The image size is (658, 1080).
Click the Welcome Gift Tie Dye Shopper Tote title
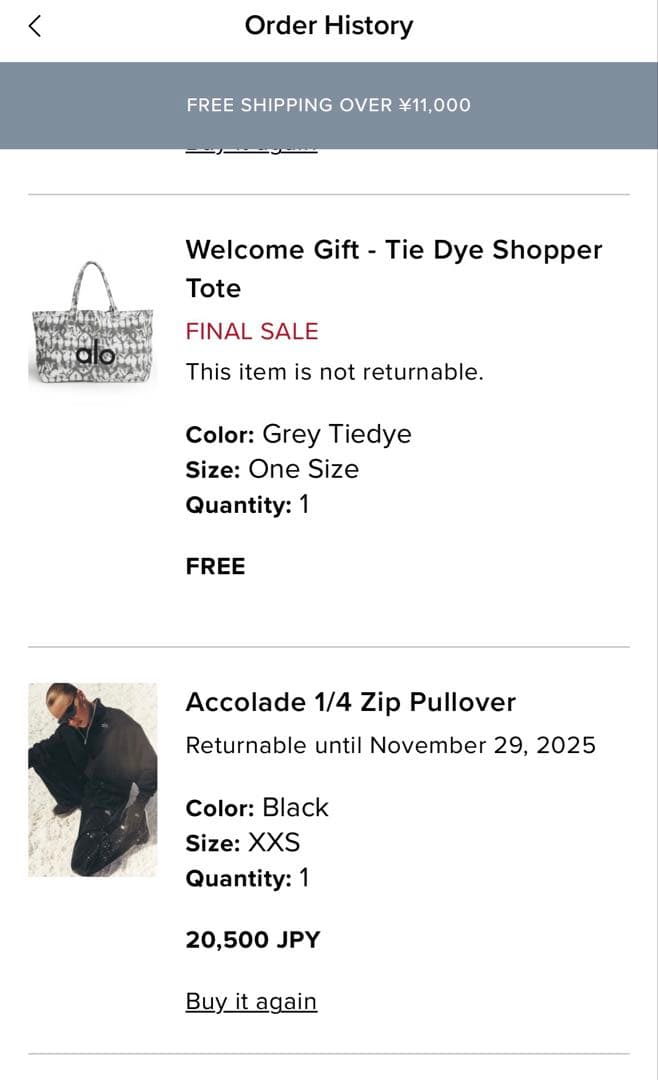pos(393,268)
